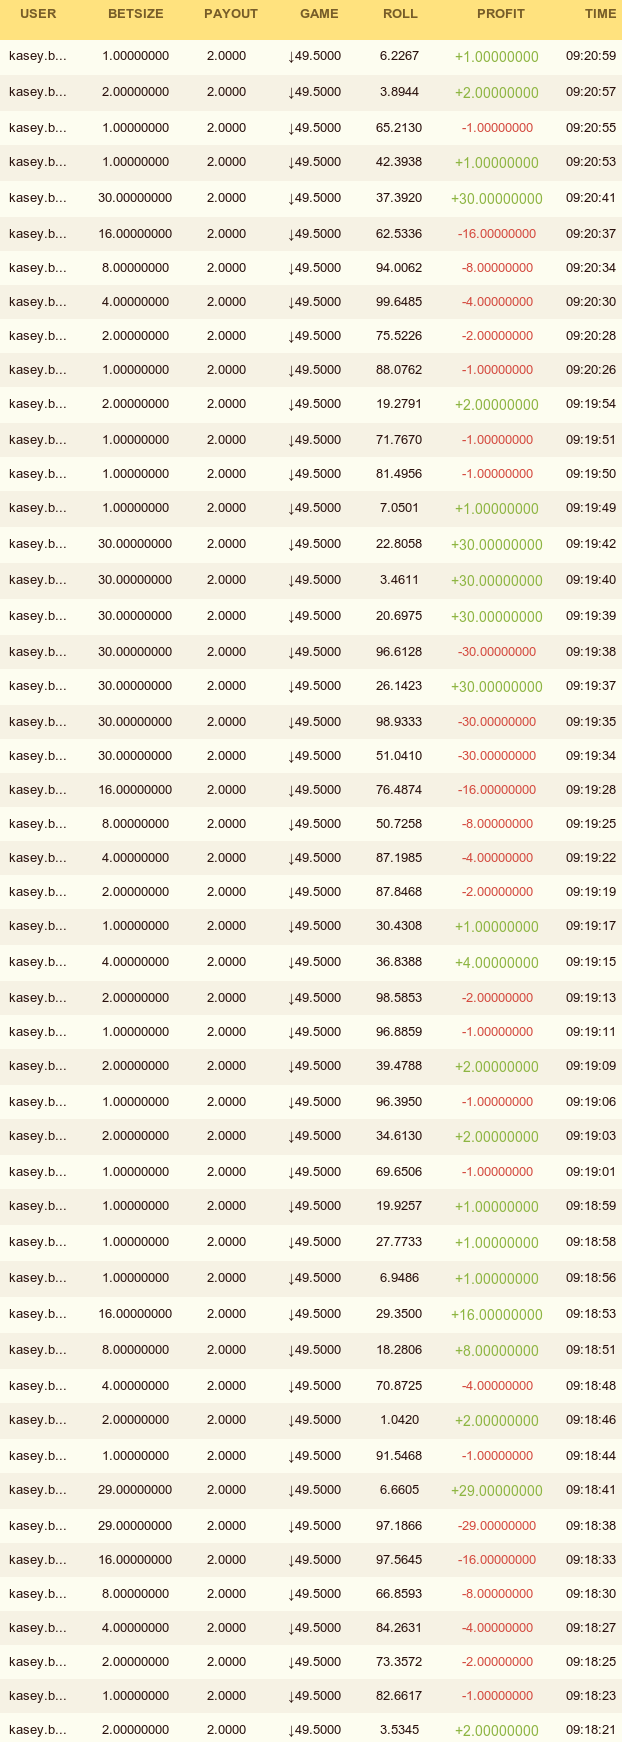Image resolution: width=622 pixels, height=1742 pixels.
Task: Click the 29.00000000 betsize at 09:18:41
Action: pyautogui.click(x=135, y=1490)
